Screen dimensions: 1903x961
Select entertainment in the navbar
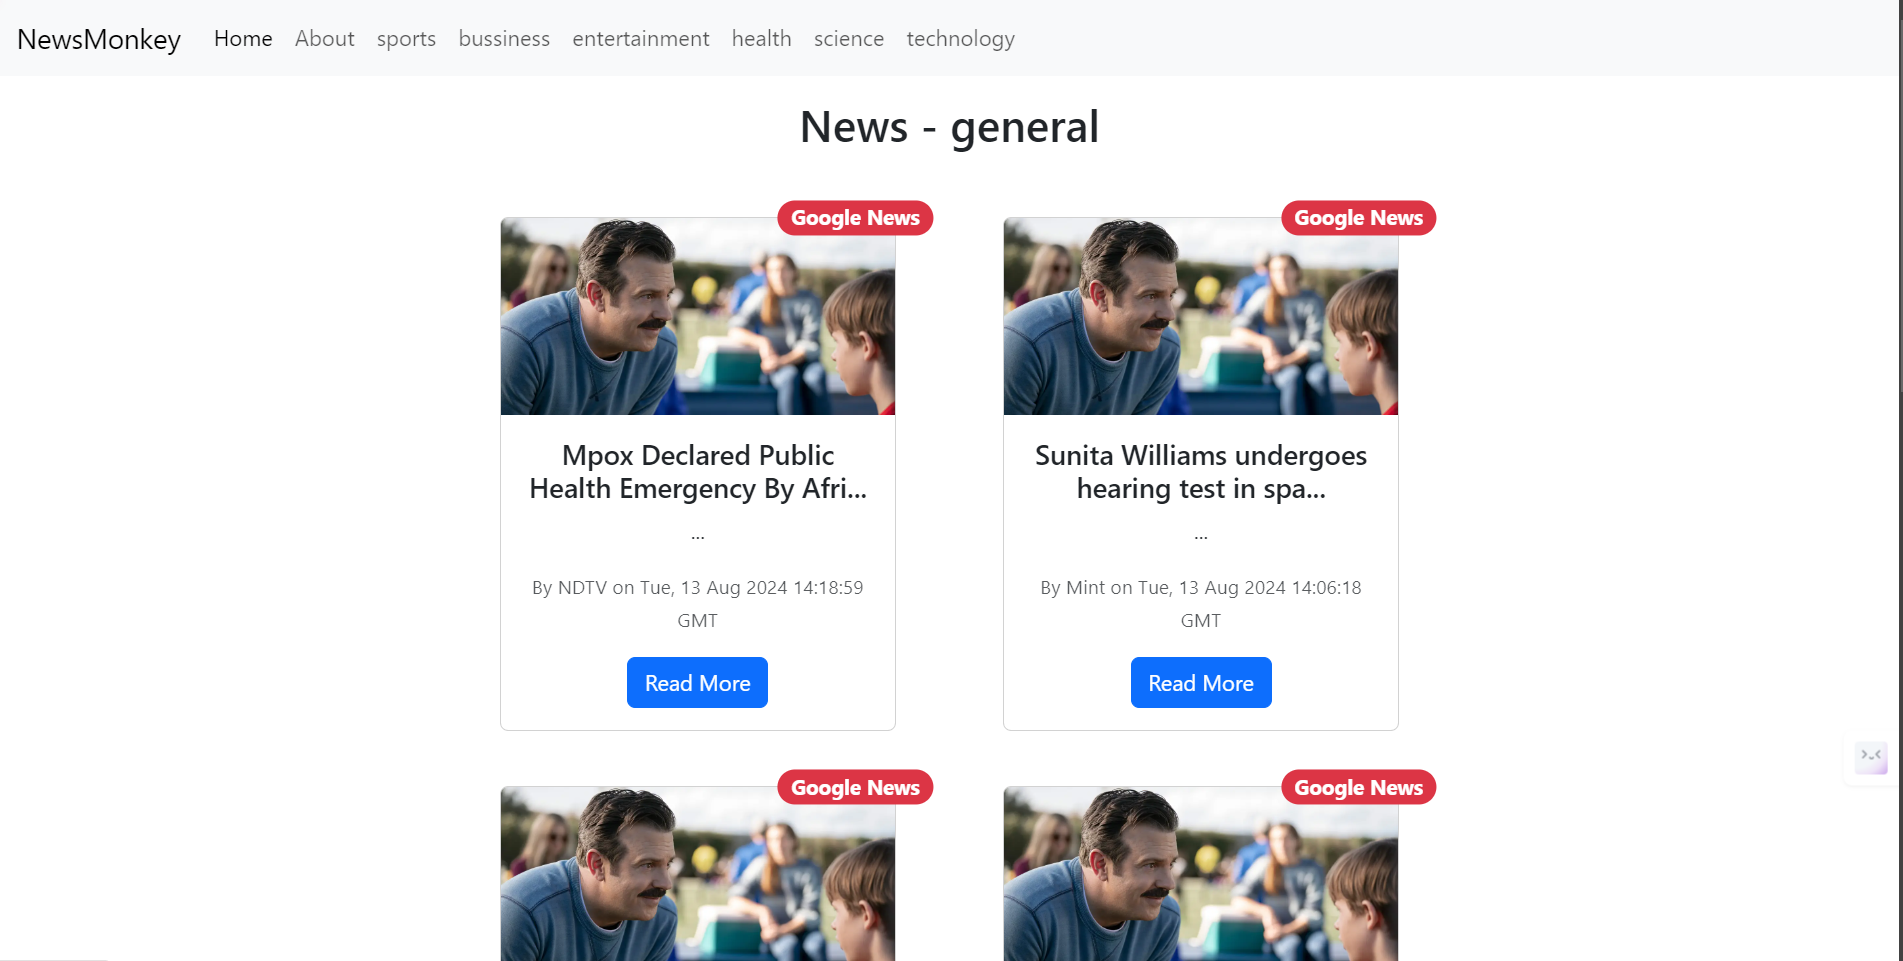point(641,38)
